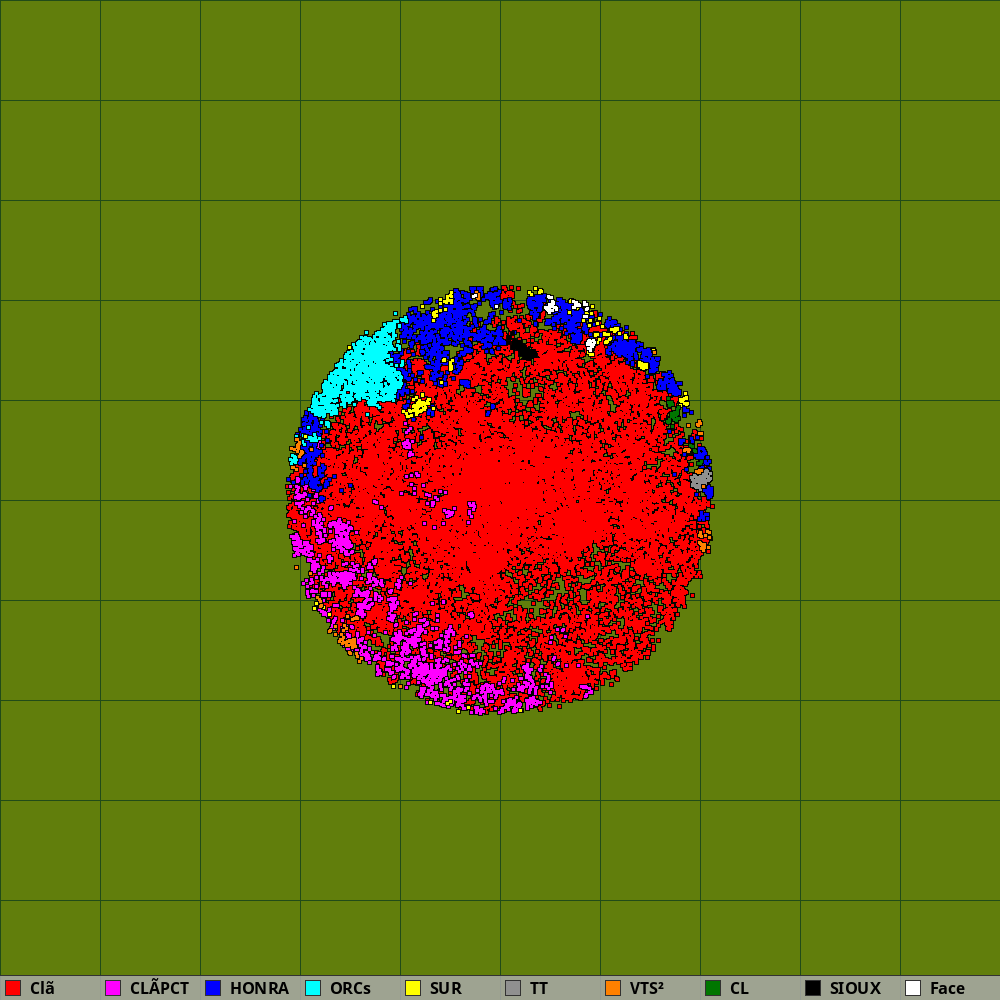Screen dimensions: 1000x1000
Task: Select the 'CL' legend label
Action: [x=739, y=988]
